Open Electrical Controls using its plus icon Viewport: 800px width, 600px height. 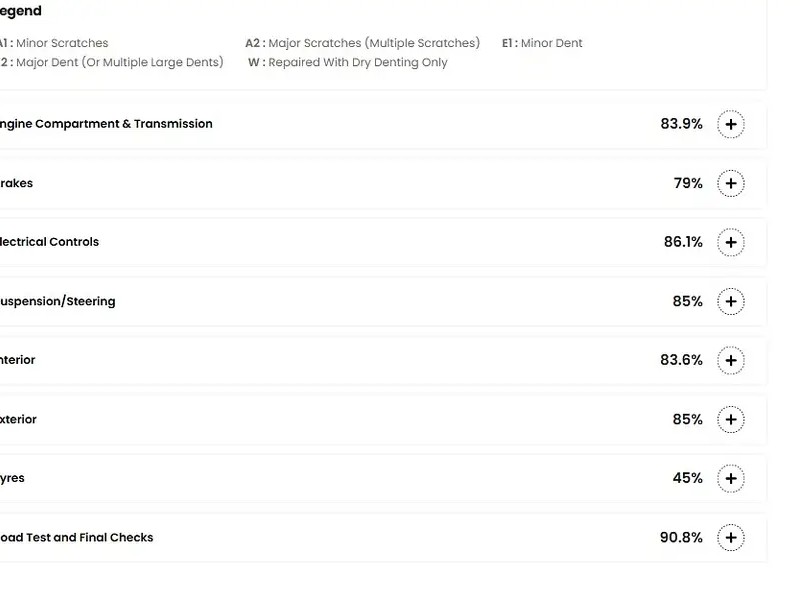pos(731,243)
